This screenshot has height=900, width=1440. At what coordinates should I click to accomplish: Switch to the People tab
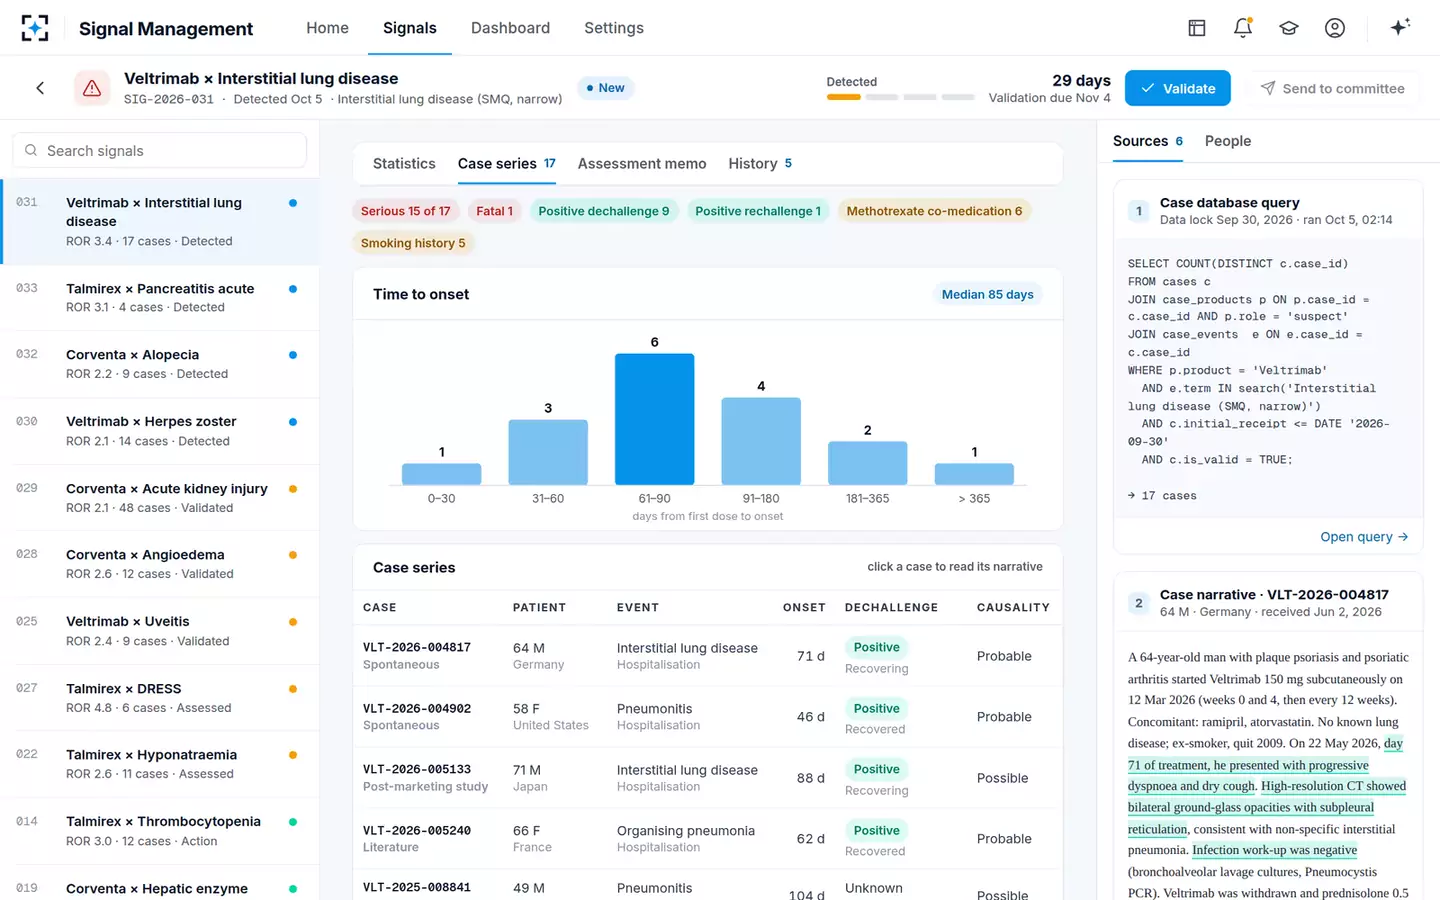tap(1228, 141)
